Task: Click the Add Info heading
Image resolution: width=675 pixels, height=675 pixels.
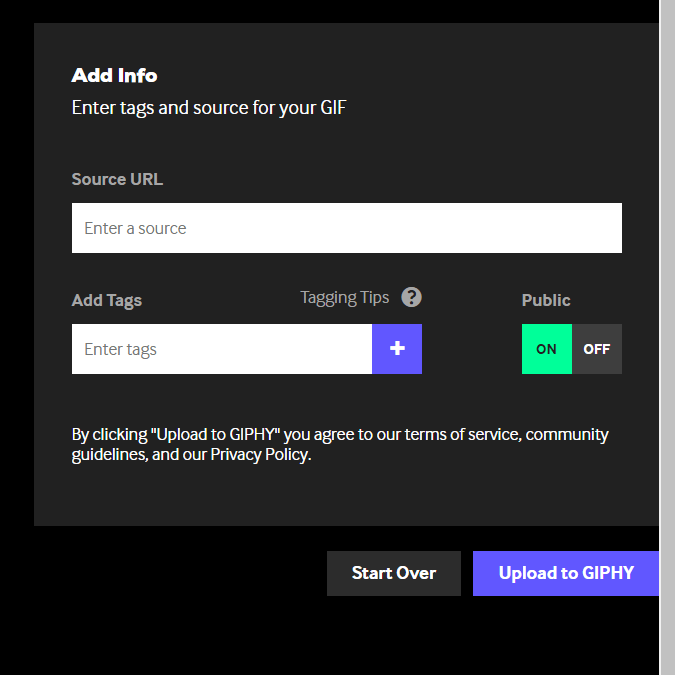Action: click(115, 75)
